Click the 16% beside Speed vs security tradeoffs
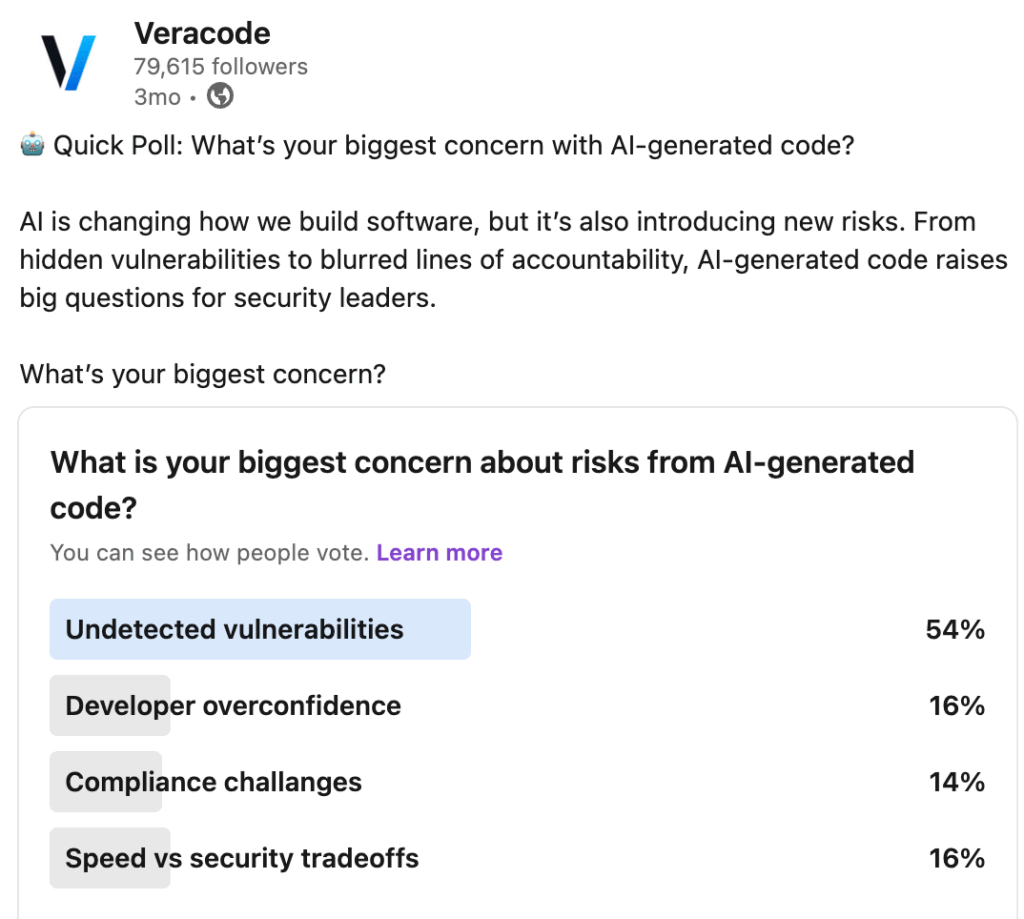This screenshot has height=919, width=1024. (956, 858)
